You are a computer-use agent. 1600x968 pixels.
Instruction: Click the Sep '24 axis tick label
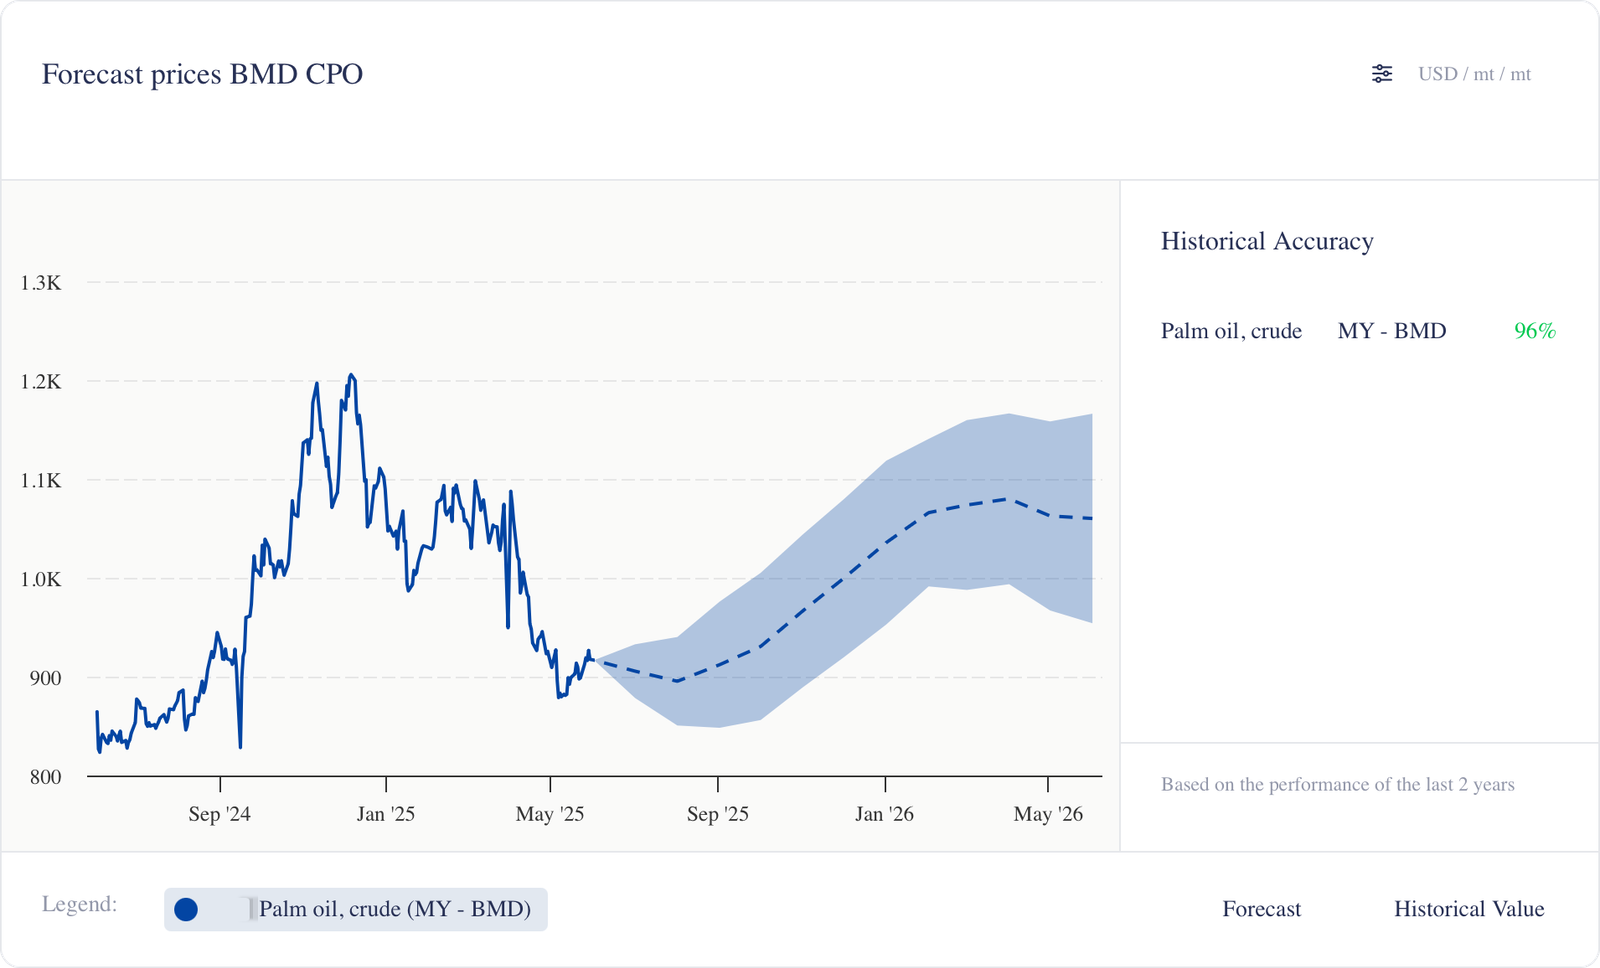pos(219,814)
